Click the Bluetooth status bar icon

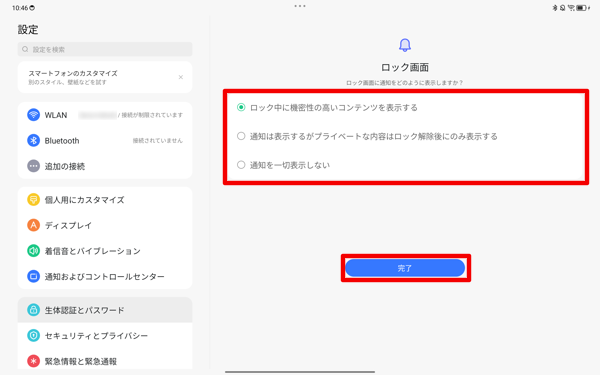[x=554, y=8]
